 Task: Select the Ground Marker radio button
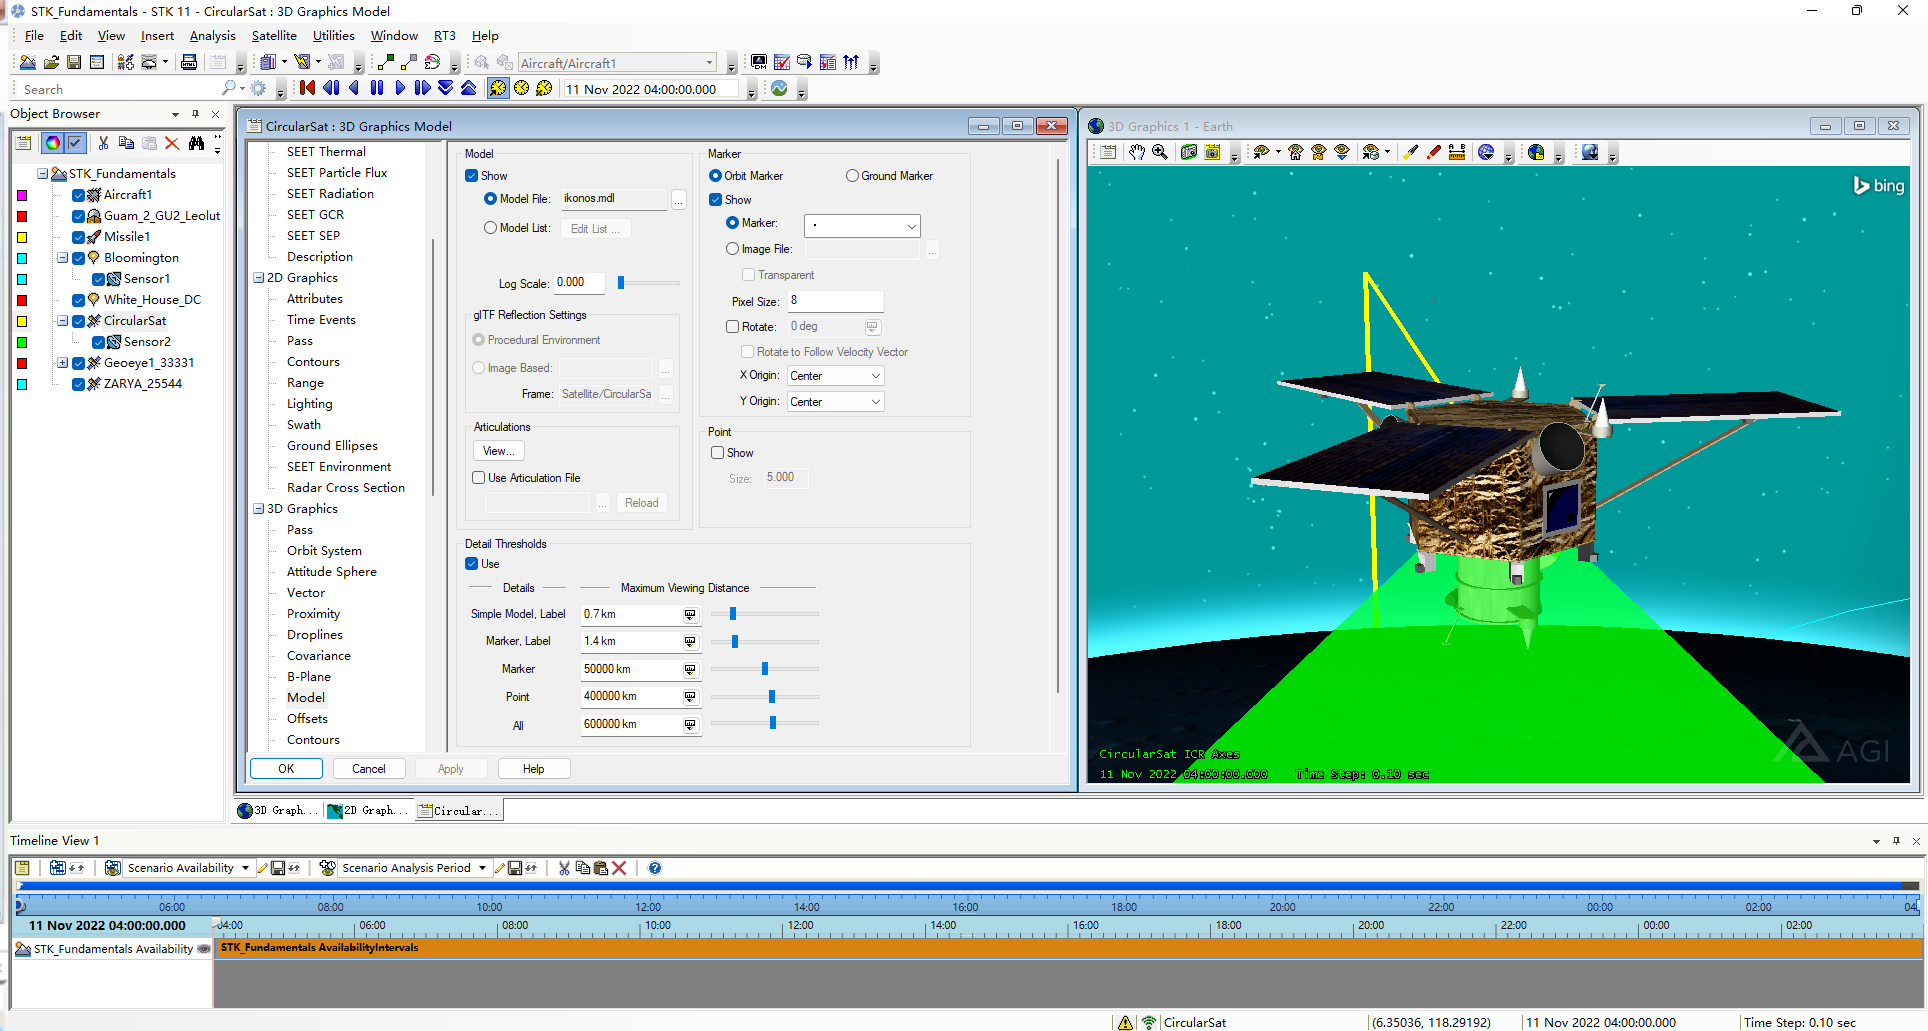click(x=851, y=175)
